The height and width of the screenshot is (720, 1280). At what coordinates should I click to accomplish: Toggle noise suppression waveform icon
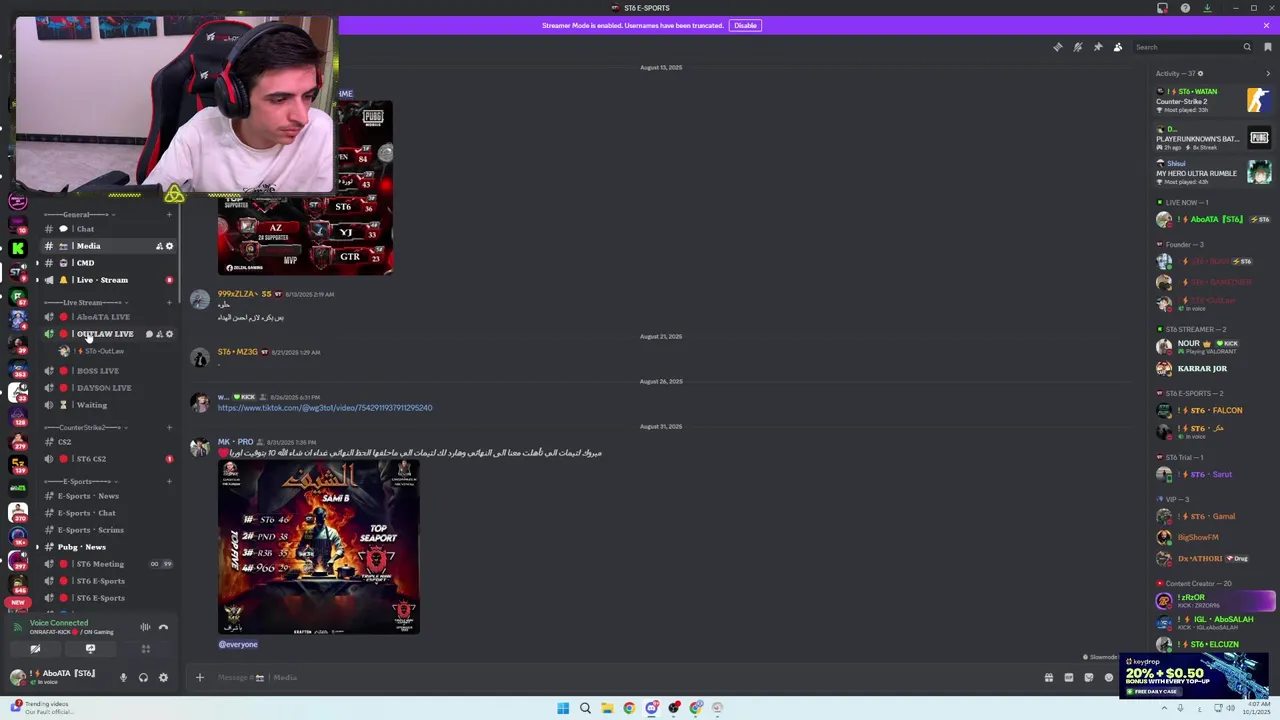(x=145, y=627)
